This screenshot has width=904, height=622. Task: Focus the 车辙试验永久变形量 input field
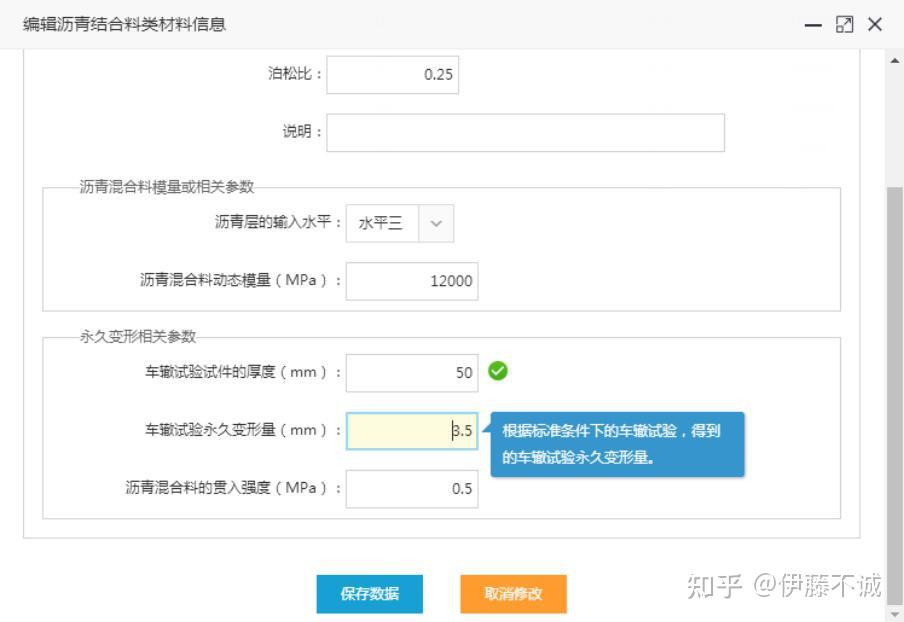[412, 431]
